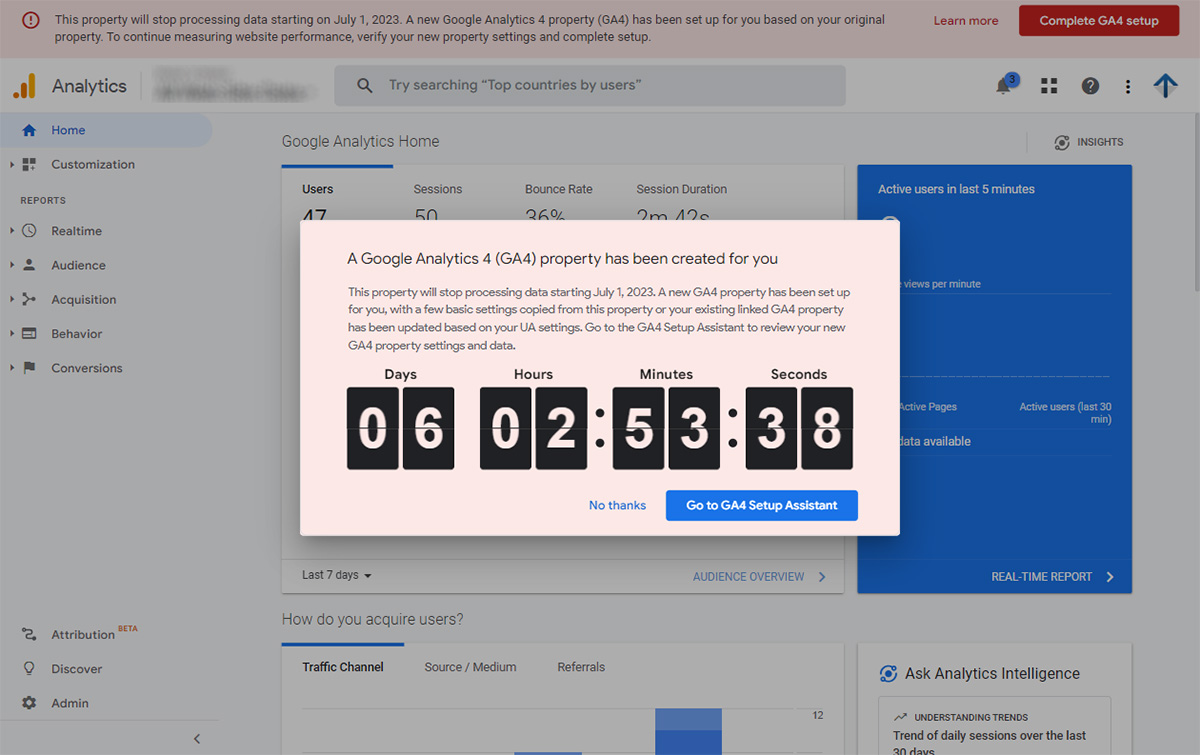The image size is (1200, 755).
Task: Switch to Source / Medium tab
Action: [470, 667]
